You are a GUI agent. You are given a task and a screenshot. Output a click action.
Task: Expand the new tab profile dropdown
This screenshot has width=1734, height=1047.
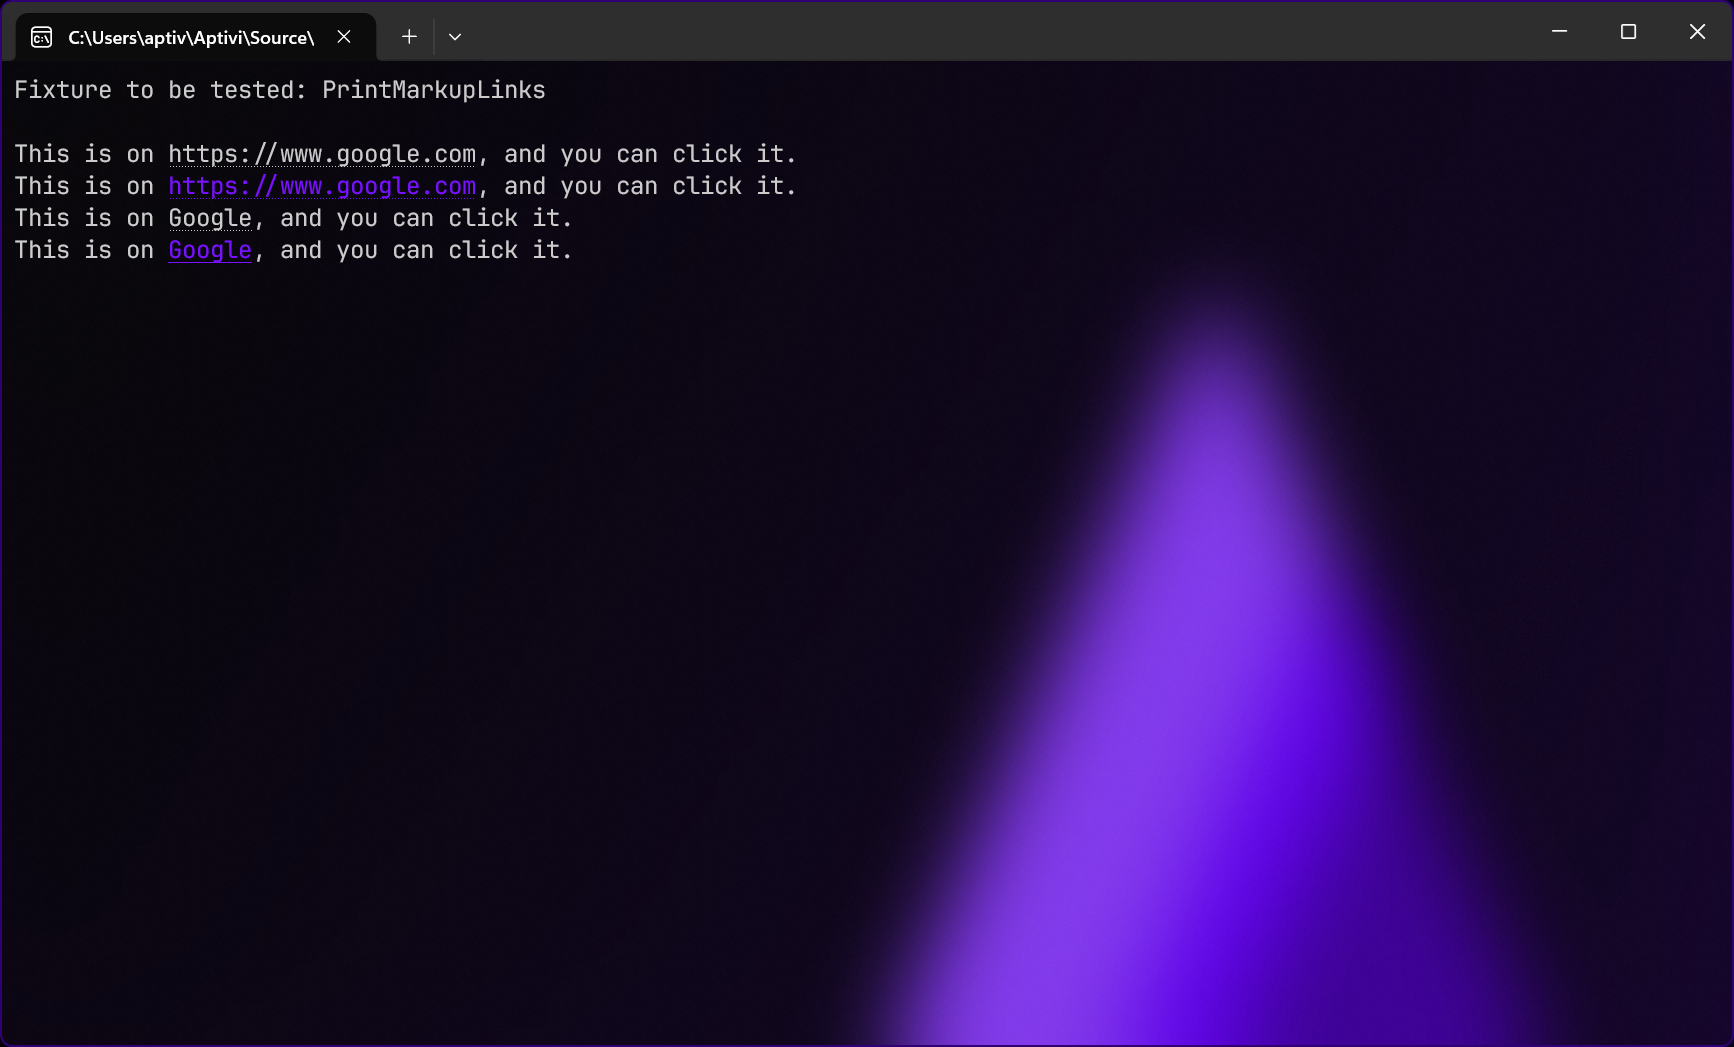tap(455, 37)
